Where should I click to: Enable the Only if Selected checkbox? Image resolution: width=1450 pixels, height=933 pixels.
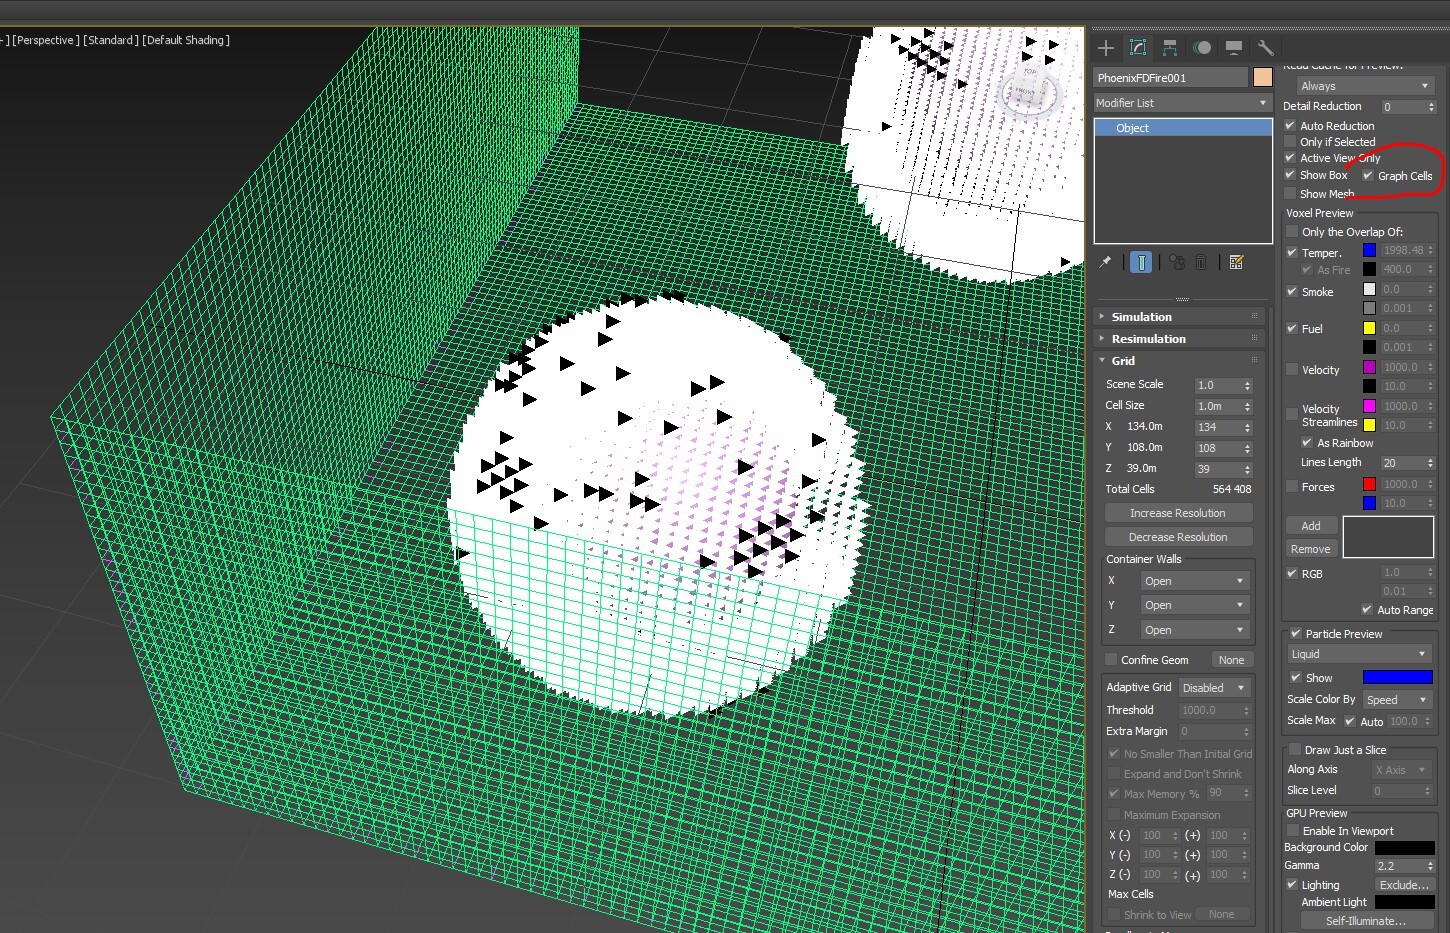(x=1290, y=141)
